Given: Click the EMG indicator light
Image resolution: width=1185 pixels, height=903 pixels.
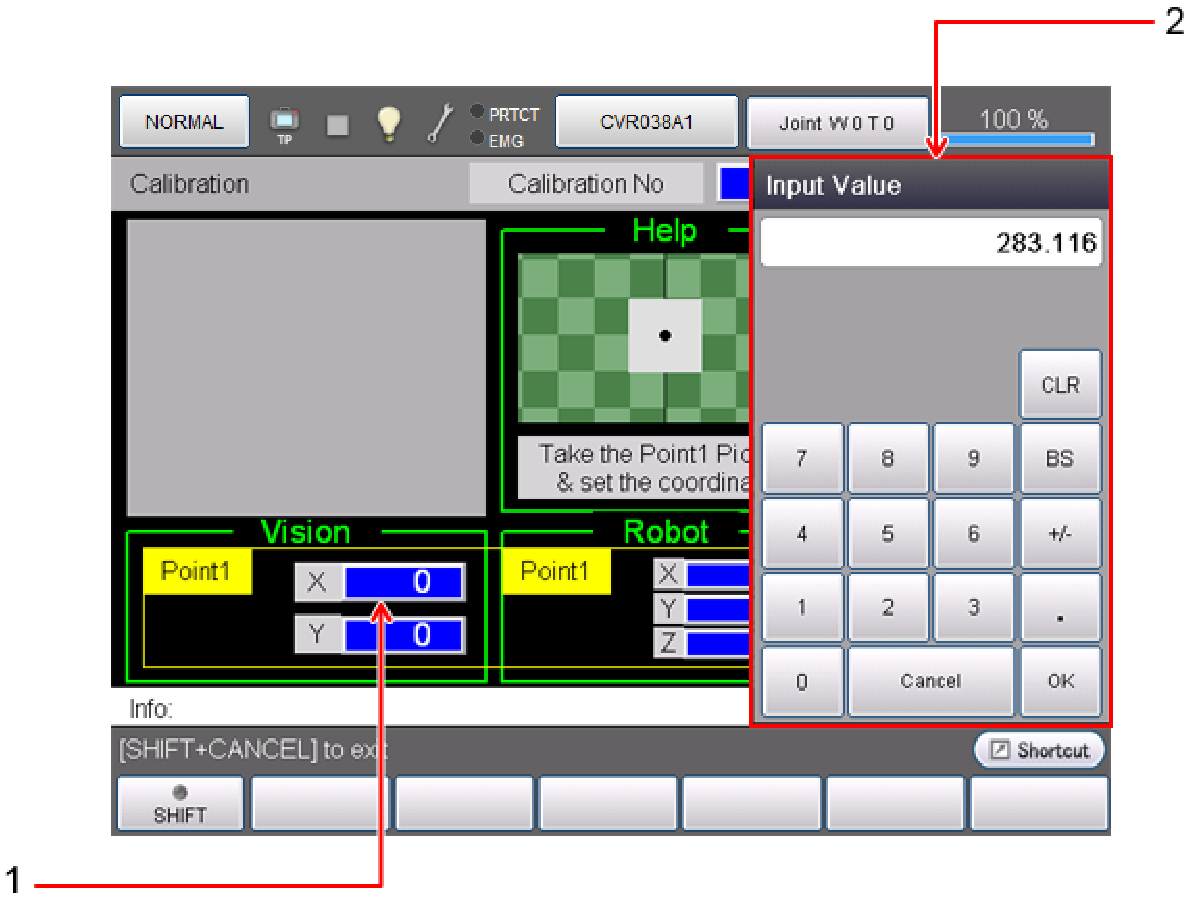Looking at the screenshot, I should [x=477, y=138].
